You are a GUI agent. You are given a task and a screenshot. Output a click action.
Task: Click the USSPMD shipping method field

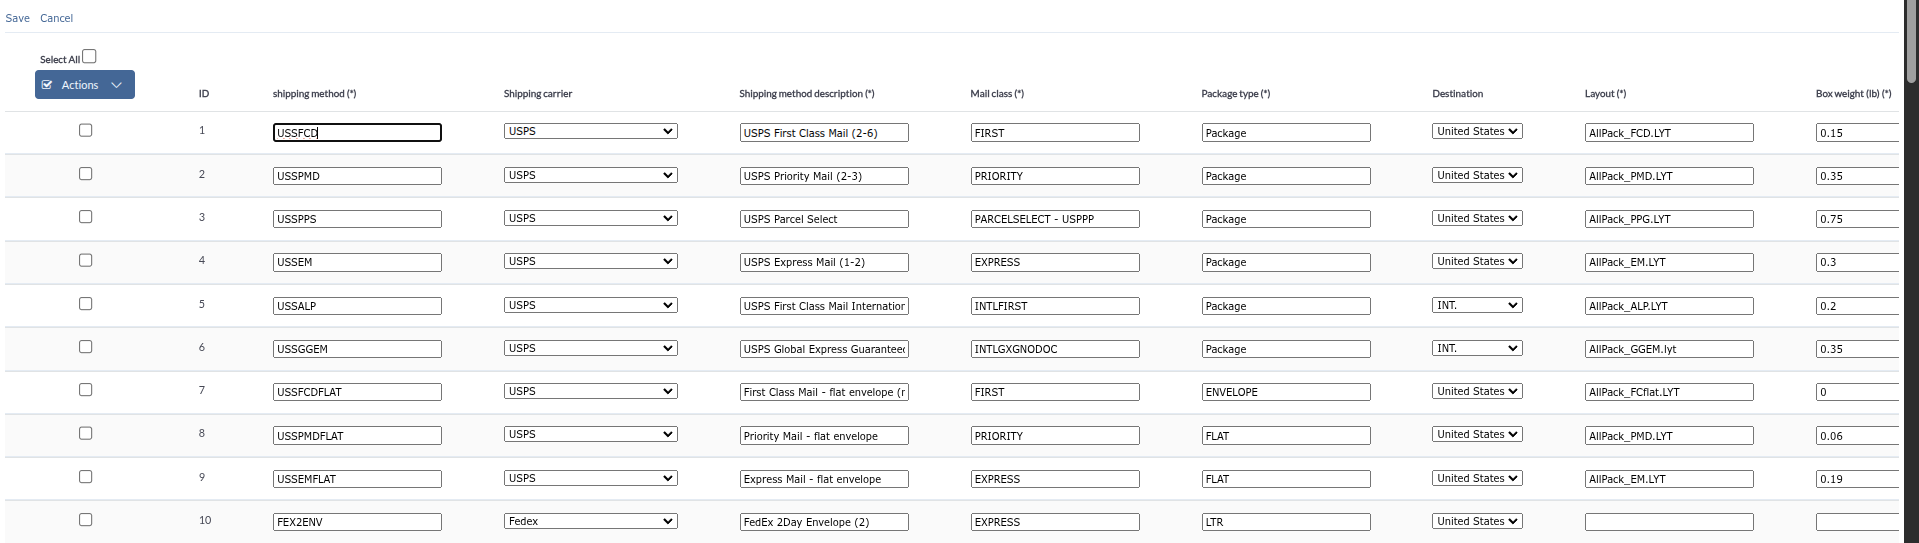(x=357, y=176)
